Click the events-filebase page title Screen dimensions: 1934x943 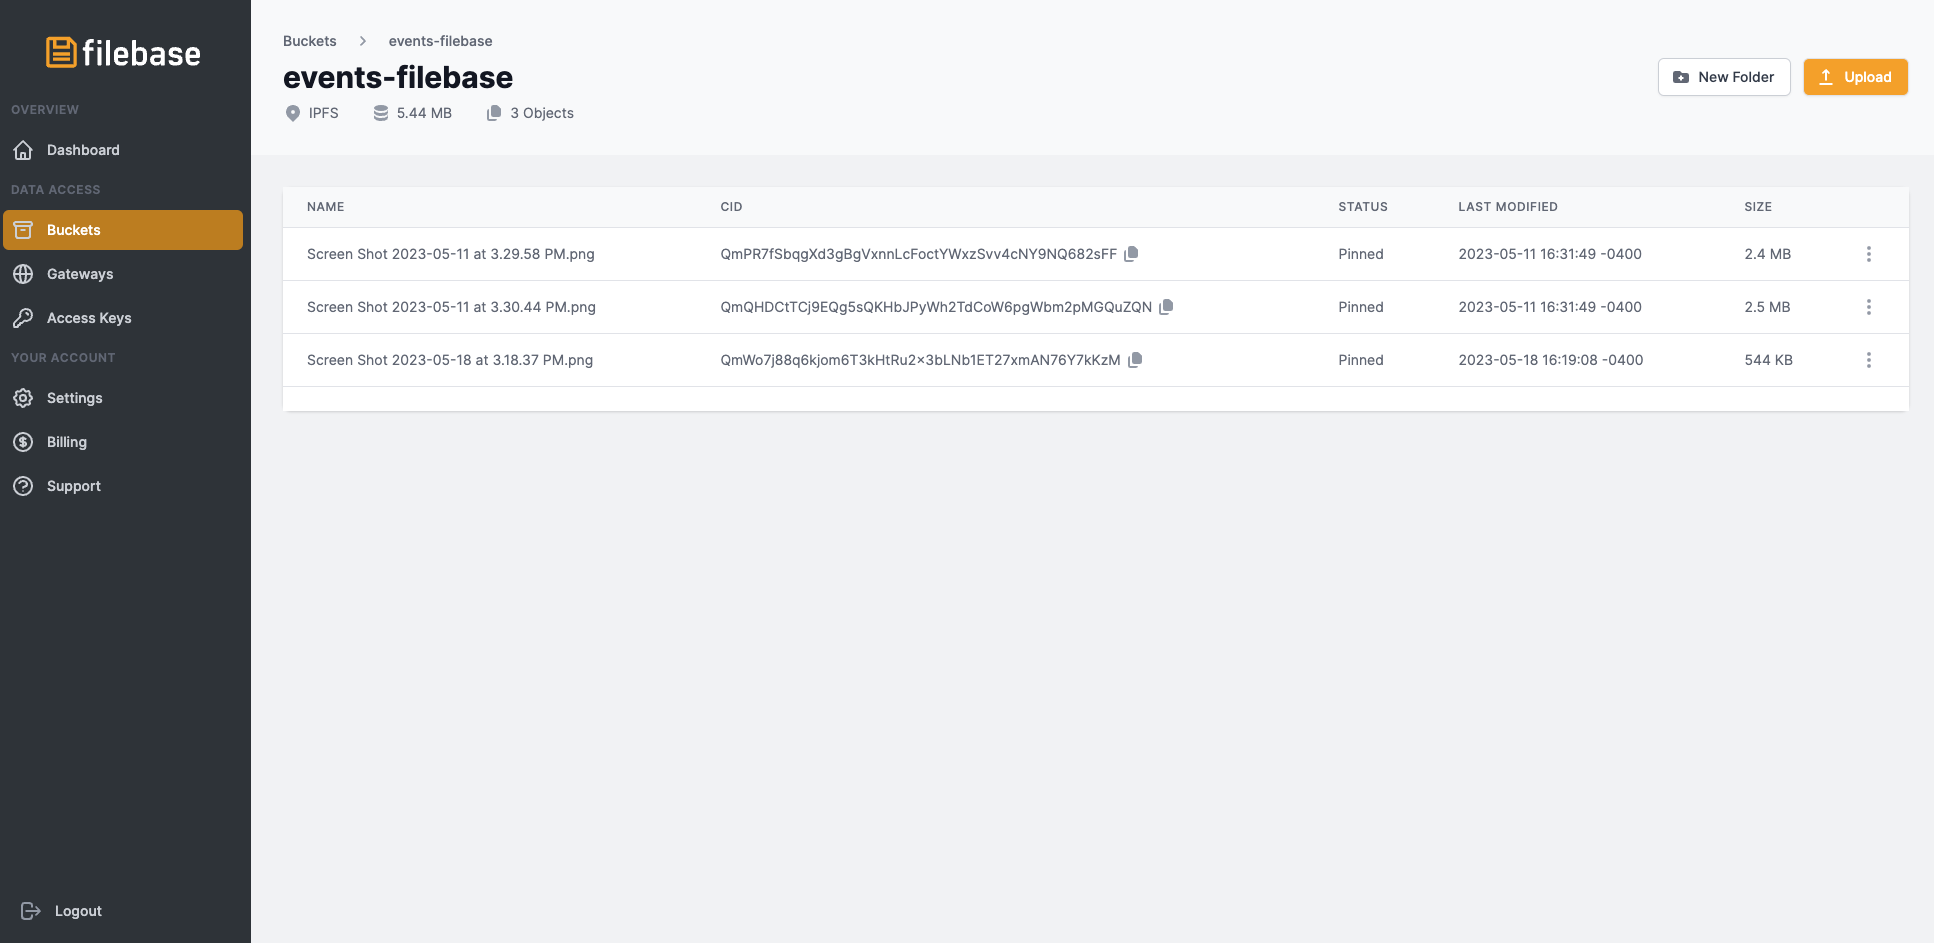[398, 77]
